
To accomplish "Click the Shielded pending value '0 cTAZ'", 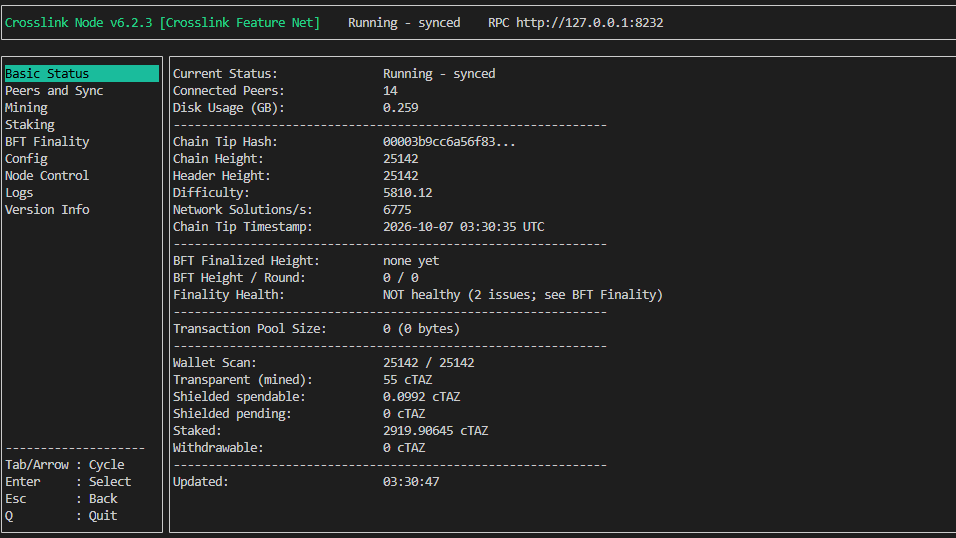I will coord(404,414).
